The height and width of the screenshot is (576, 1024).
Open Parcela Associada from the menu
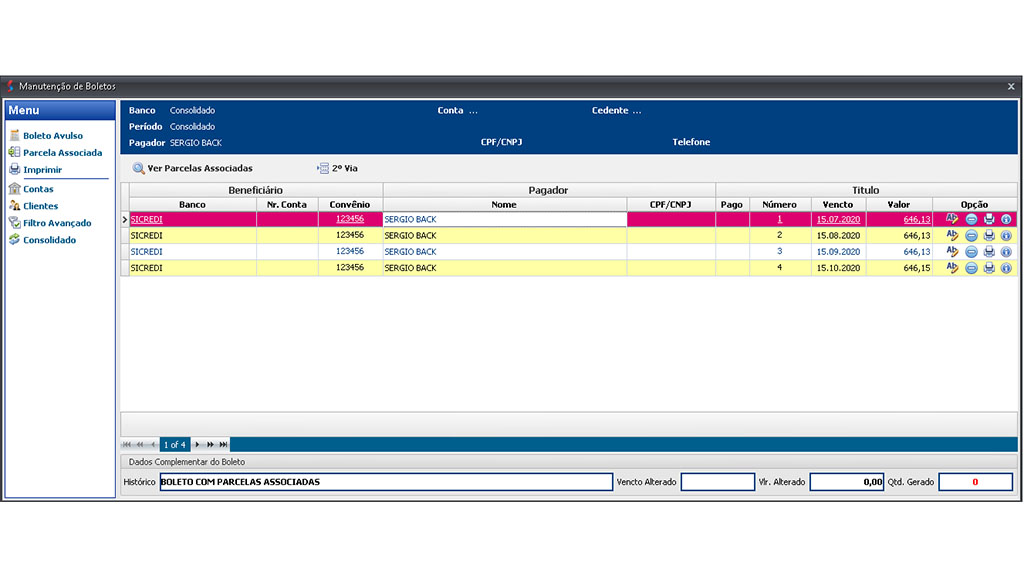pos(56,152)
